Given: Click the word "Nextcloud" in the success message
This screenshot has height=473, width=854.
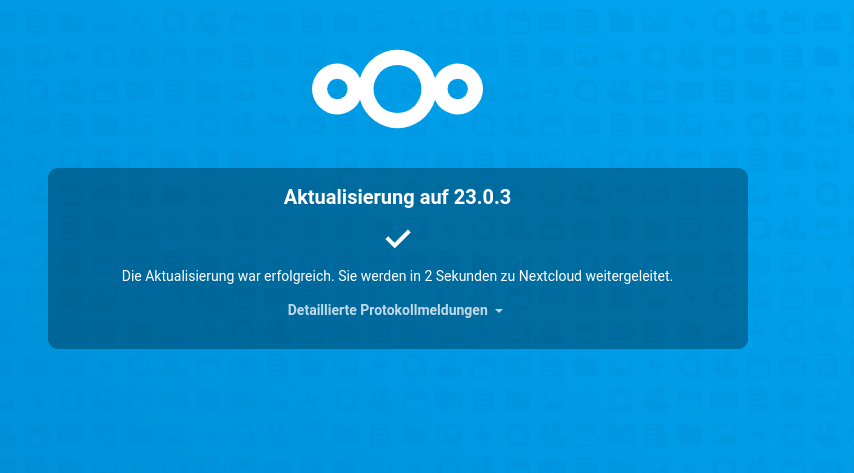Looking at the screenshot, I should (x=550, y=276).
